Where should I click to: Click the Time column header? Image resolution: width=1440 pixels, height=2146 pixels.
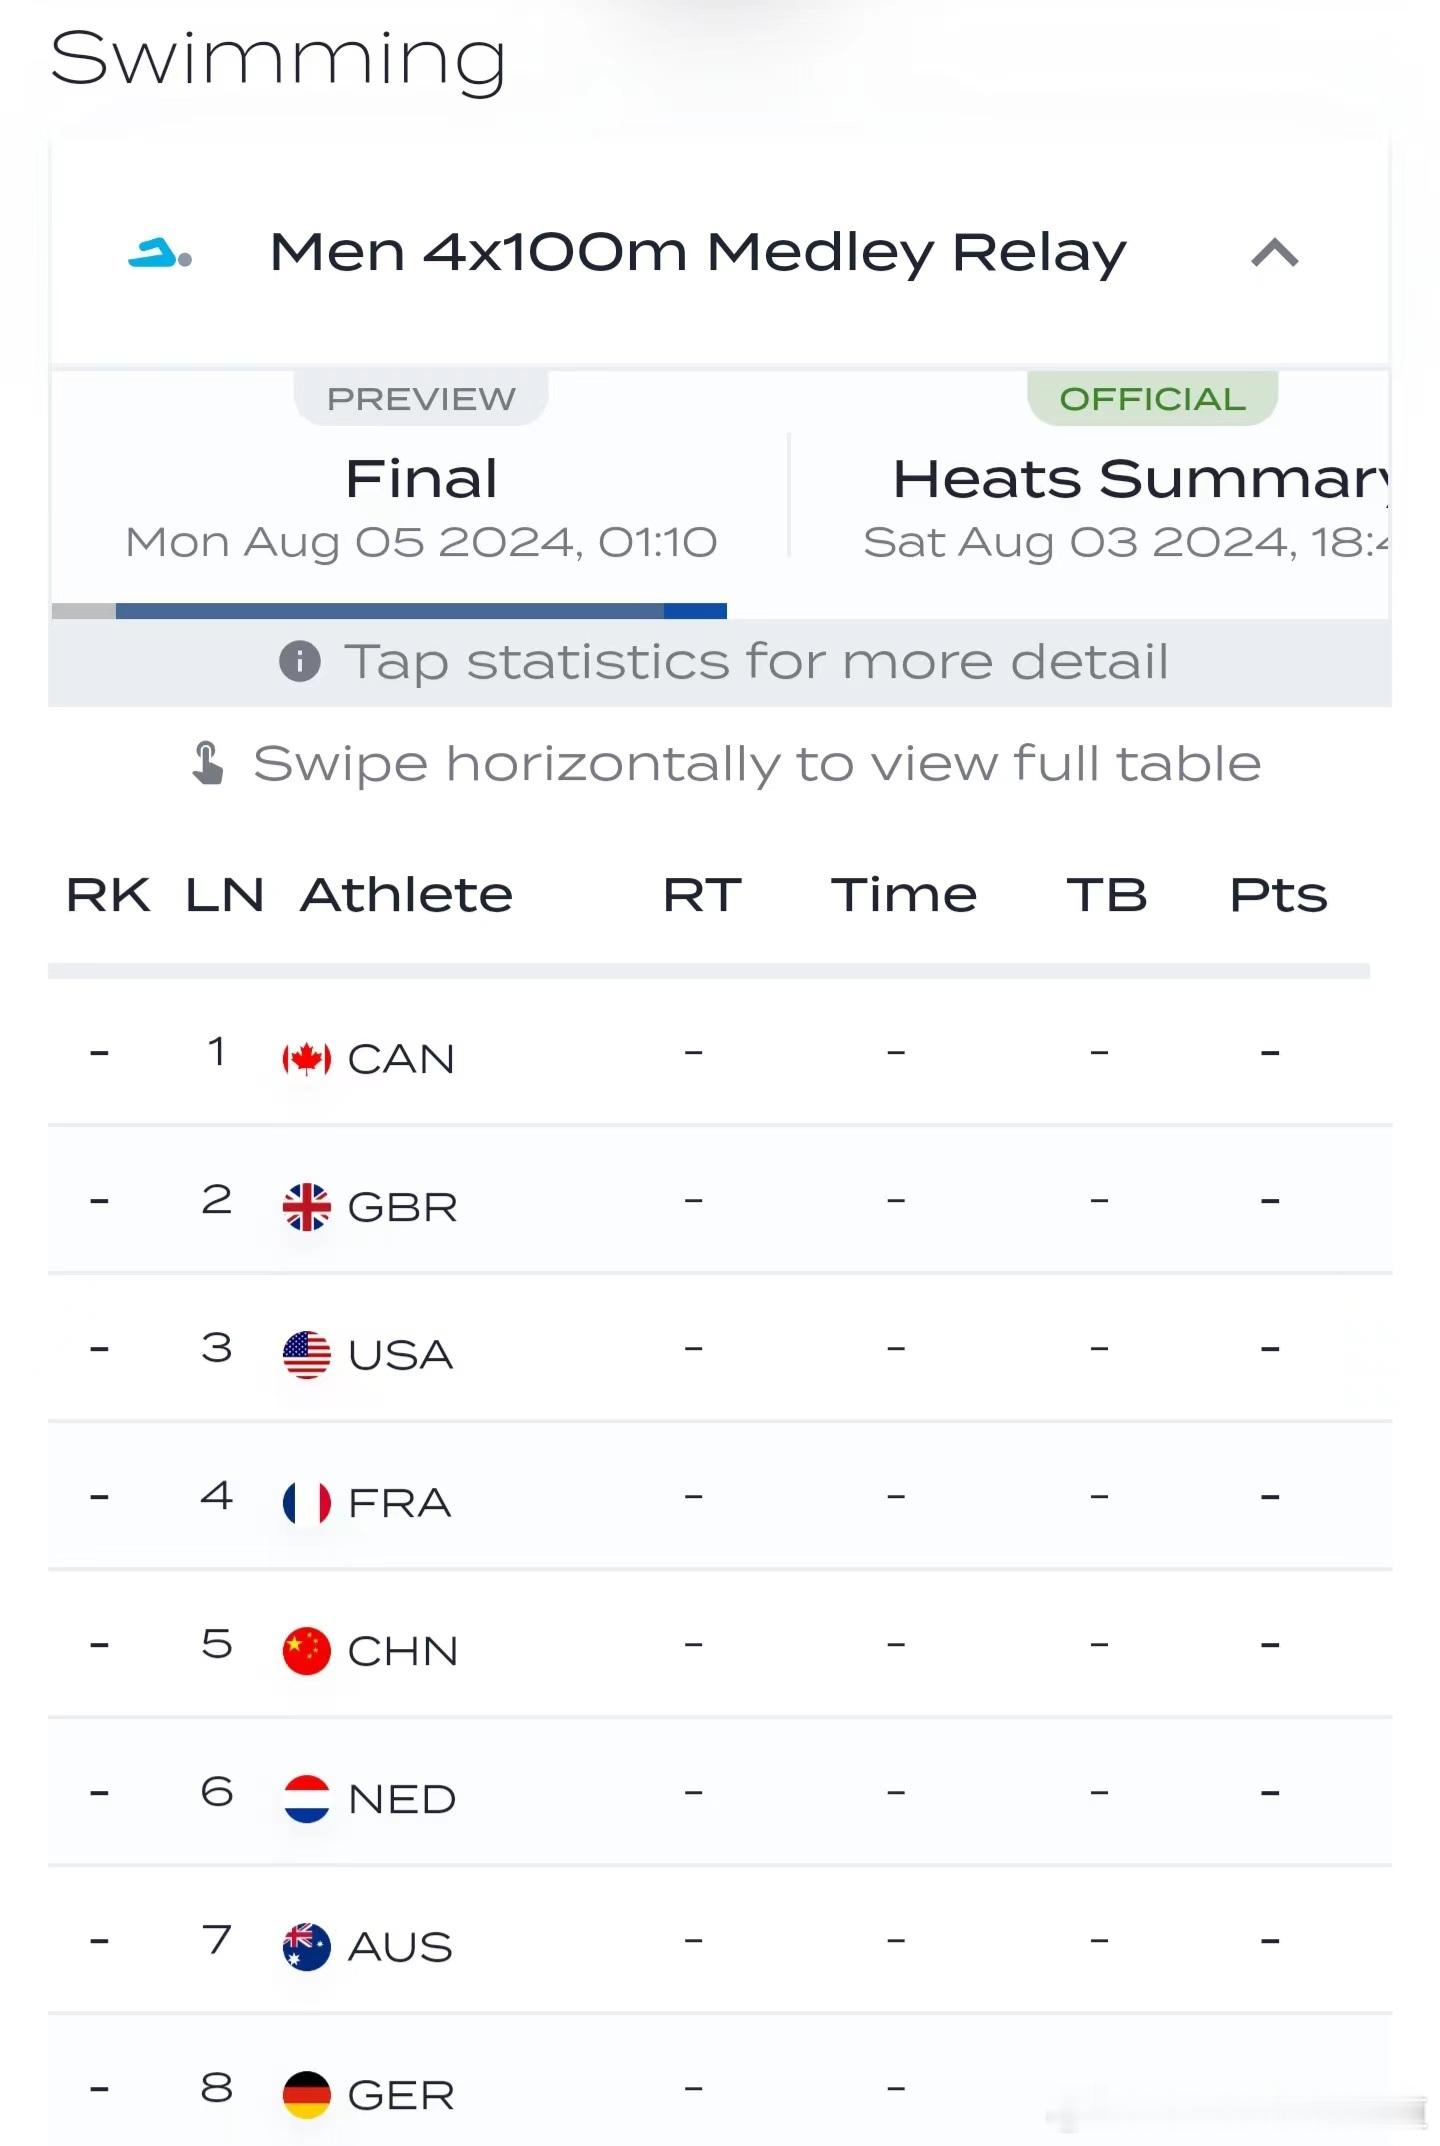[903, 894]
